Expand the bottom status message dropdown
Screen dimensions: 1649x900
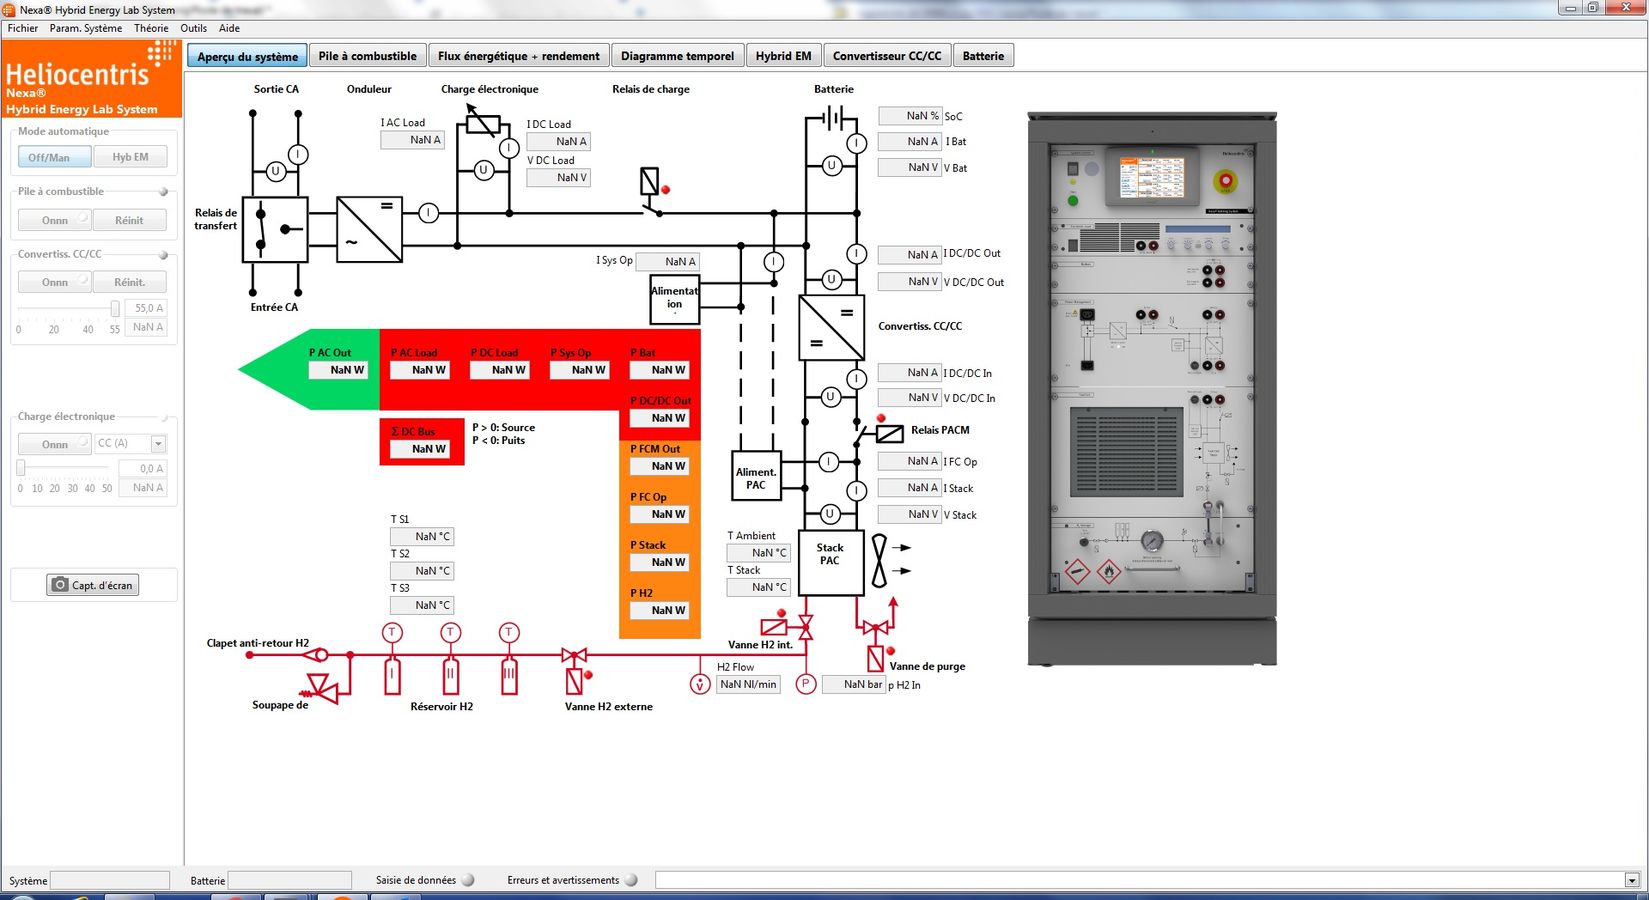[x=1632, y=880]
